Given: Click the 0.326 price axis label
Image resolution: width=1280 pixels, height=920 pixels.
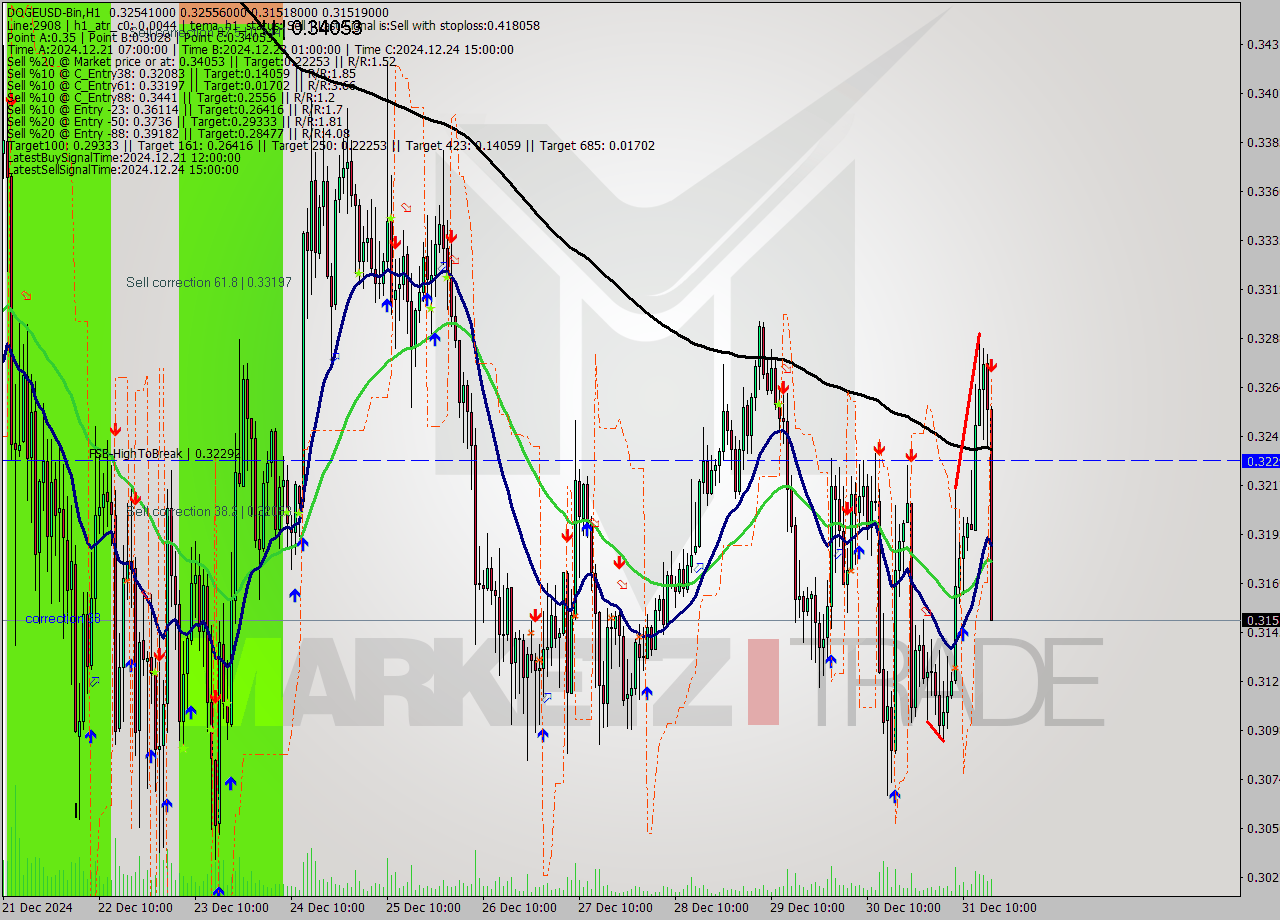Looking at the screenshot, I should [x=1262, y=387].
